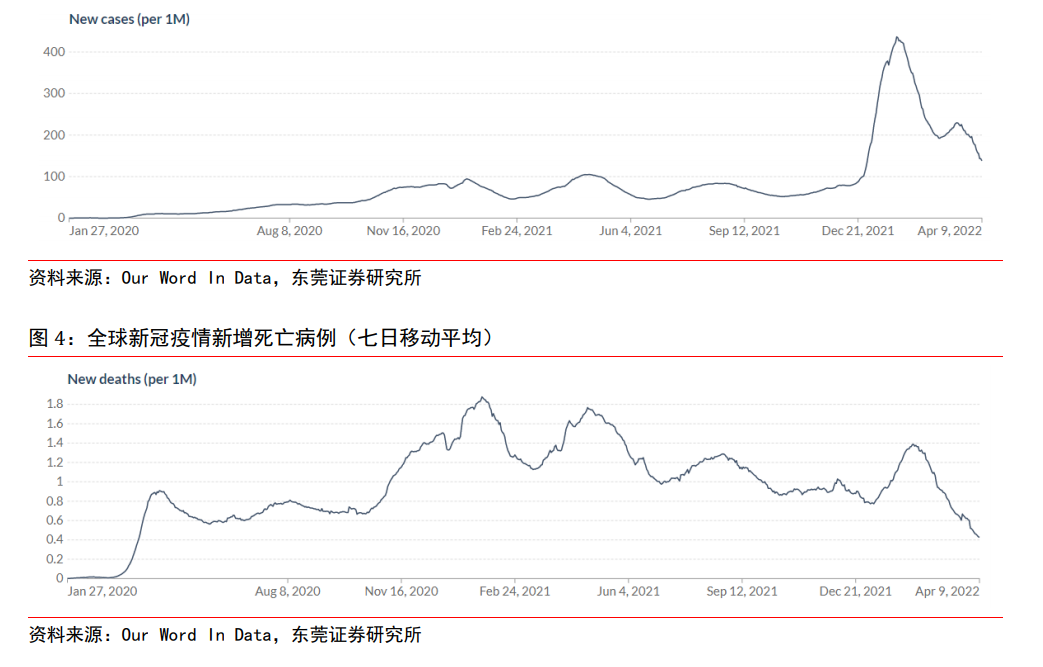The height and width of the screenshot is (667, 1043).
Task: Click 'Feb 24, 2021' on the cases chart axis
Action: click(x=517, y=231)
